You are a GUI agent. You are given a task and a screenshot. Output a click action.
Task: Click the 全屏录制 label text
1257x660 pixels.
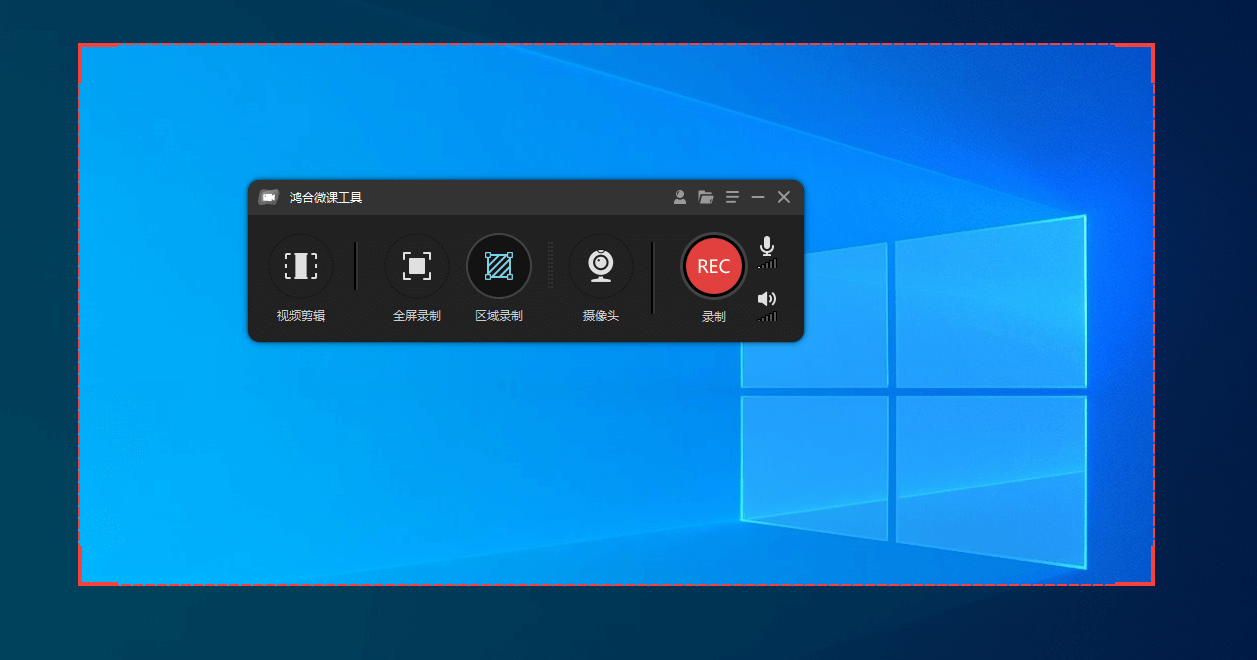coord(417,316)
